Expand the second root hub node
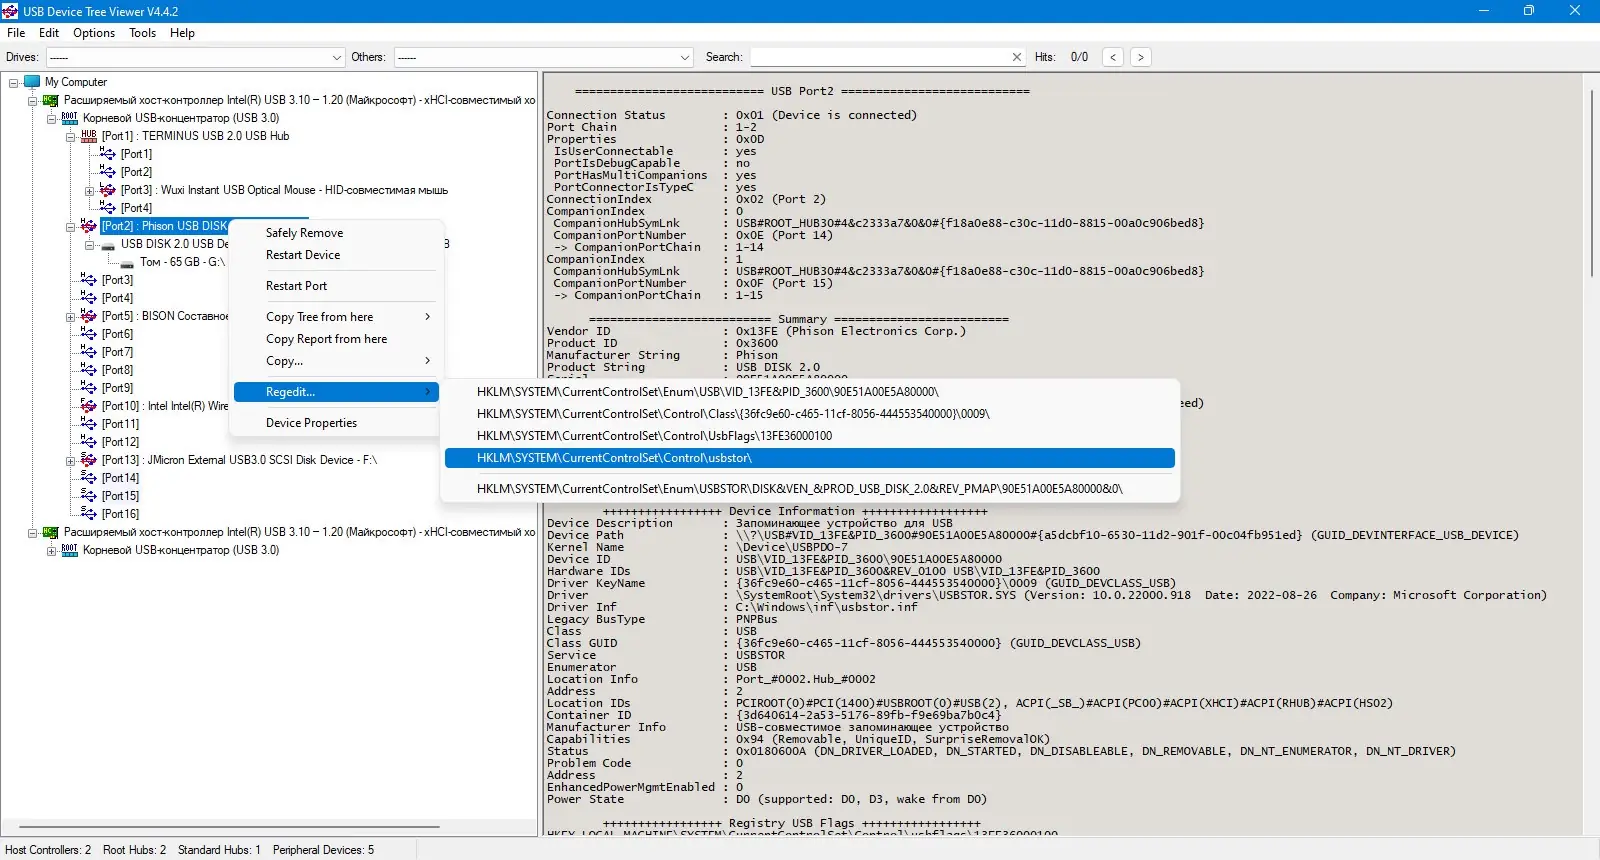The height and width of the screenshot is (860, 1600). 52,551
